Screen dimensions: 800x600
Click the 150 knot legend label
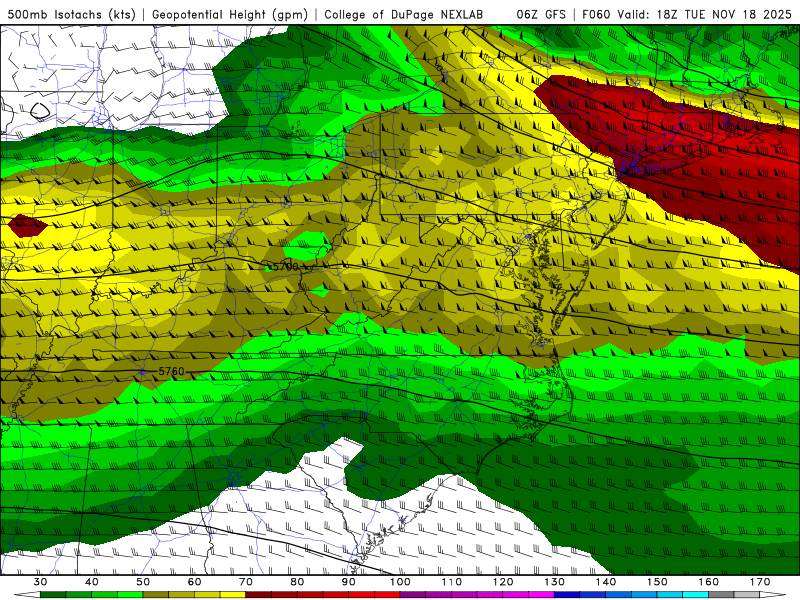tap(658, 582)
